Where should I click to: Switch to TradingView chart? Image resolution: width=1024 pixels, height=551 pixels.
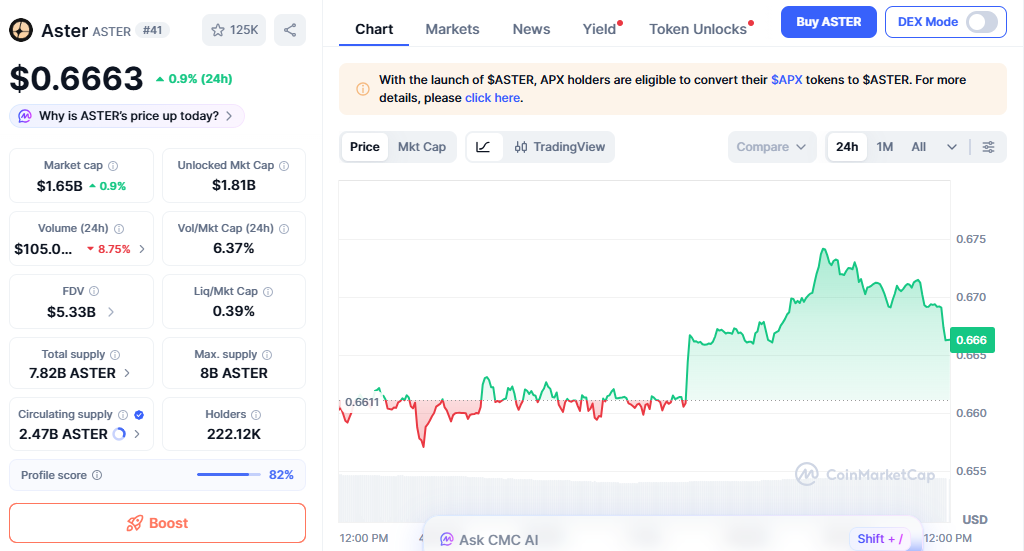tap(560, 147)
